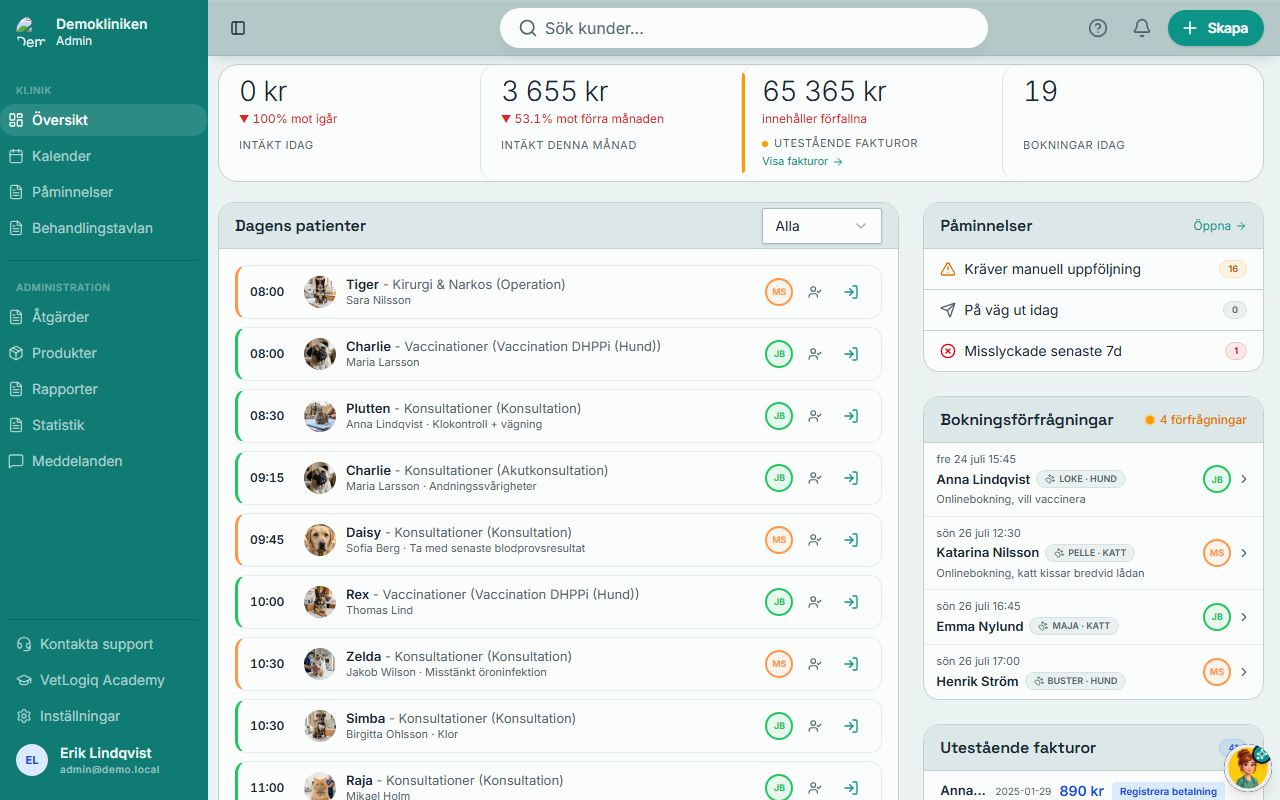Viewport: 1280px width, 800px height.
Task: Click the 890 kr invoice amount
Action: point(1081,791)
